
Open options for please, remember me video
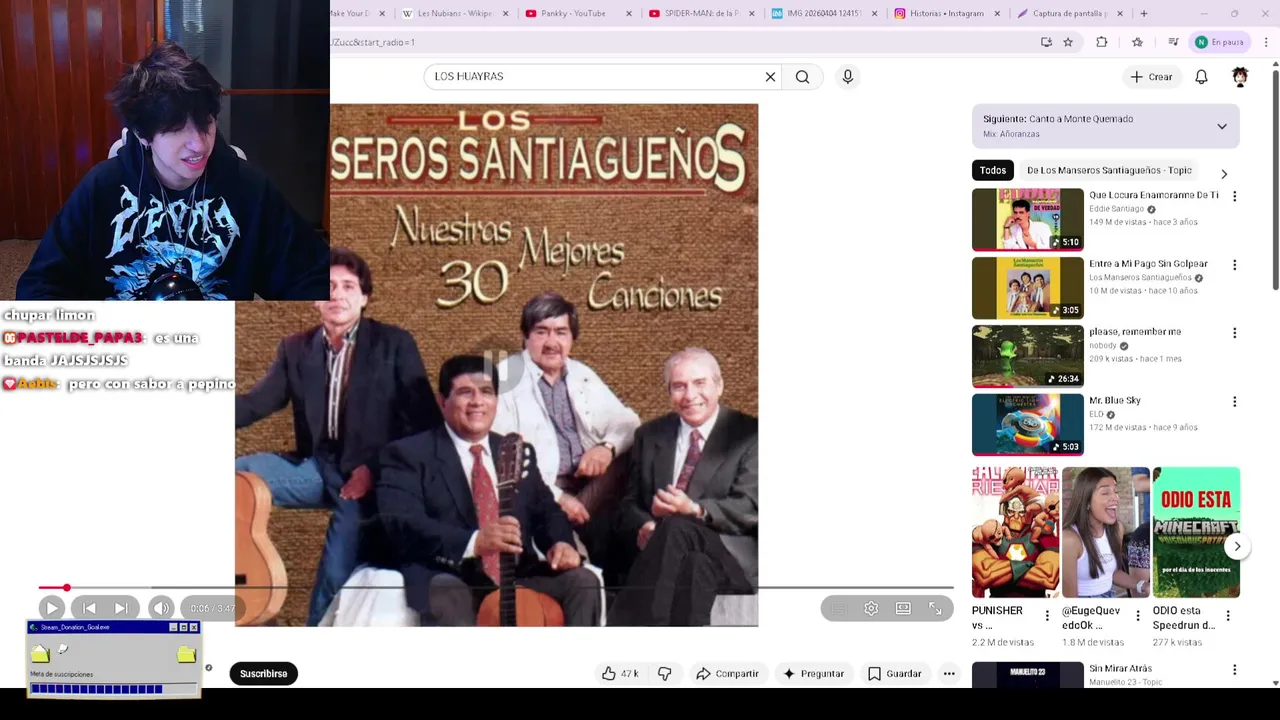1234,333
